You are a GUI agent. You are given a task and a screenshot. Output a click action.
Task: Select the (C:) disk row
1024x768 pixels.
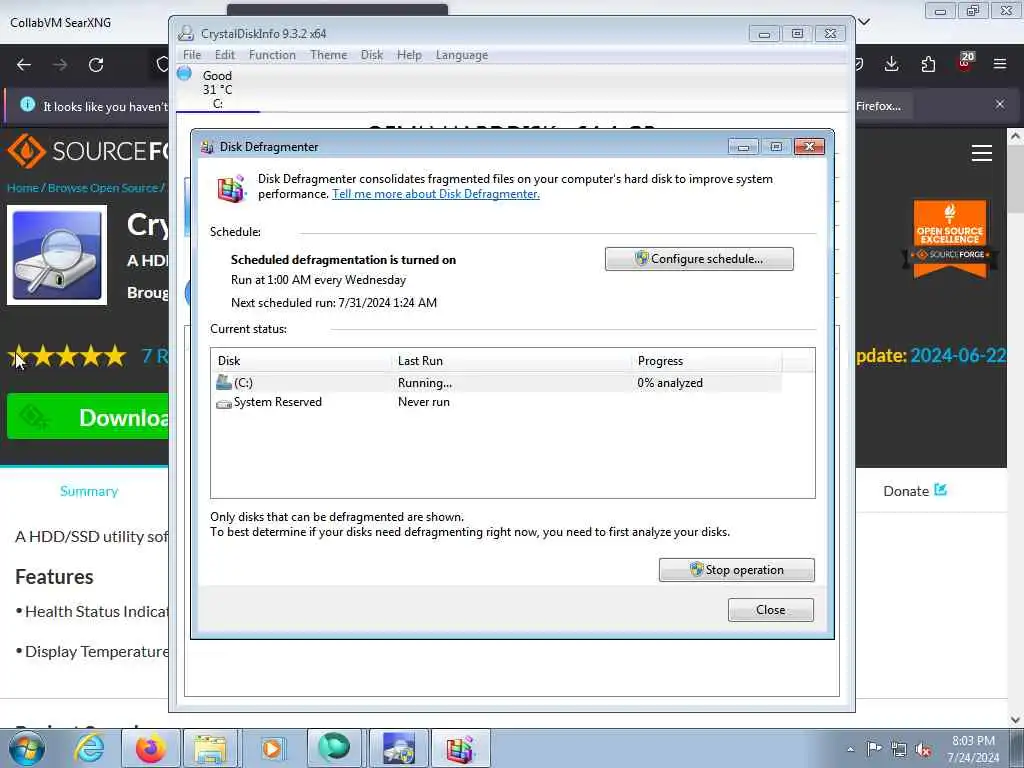pos(496,383)
